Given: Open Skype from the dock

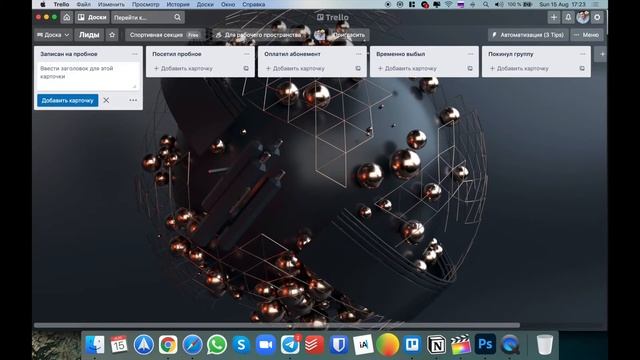Looking at the screenshot, I should (241, 344).
